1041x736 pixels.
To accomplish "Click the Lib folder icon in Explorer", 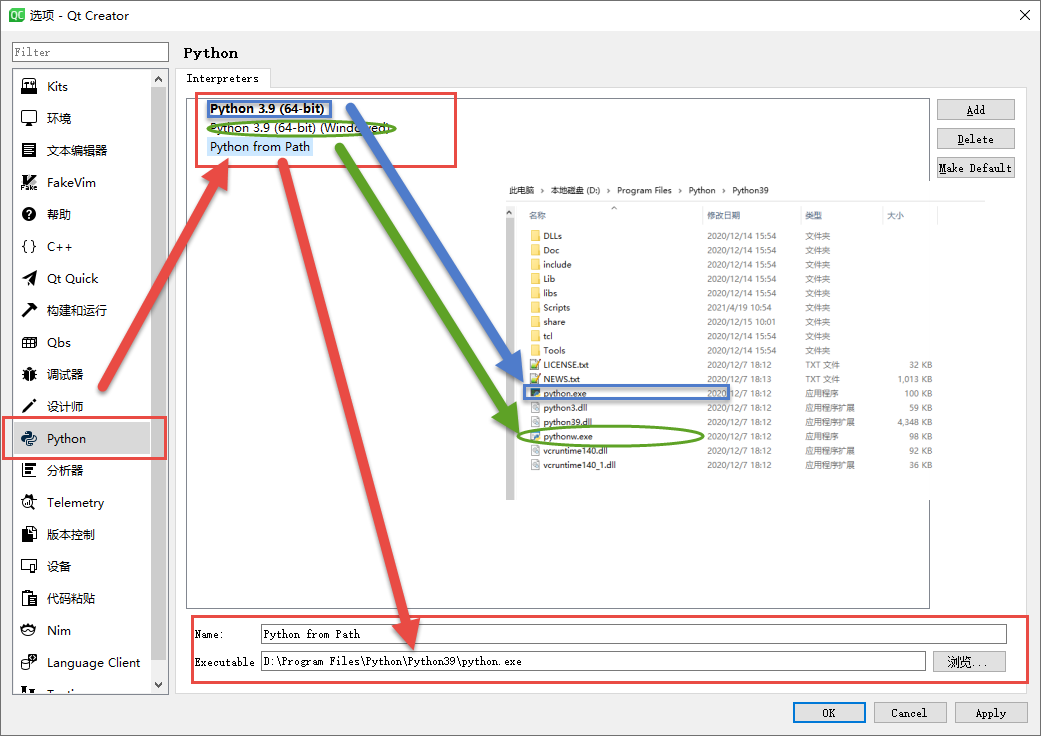I will click(535, 279).
